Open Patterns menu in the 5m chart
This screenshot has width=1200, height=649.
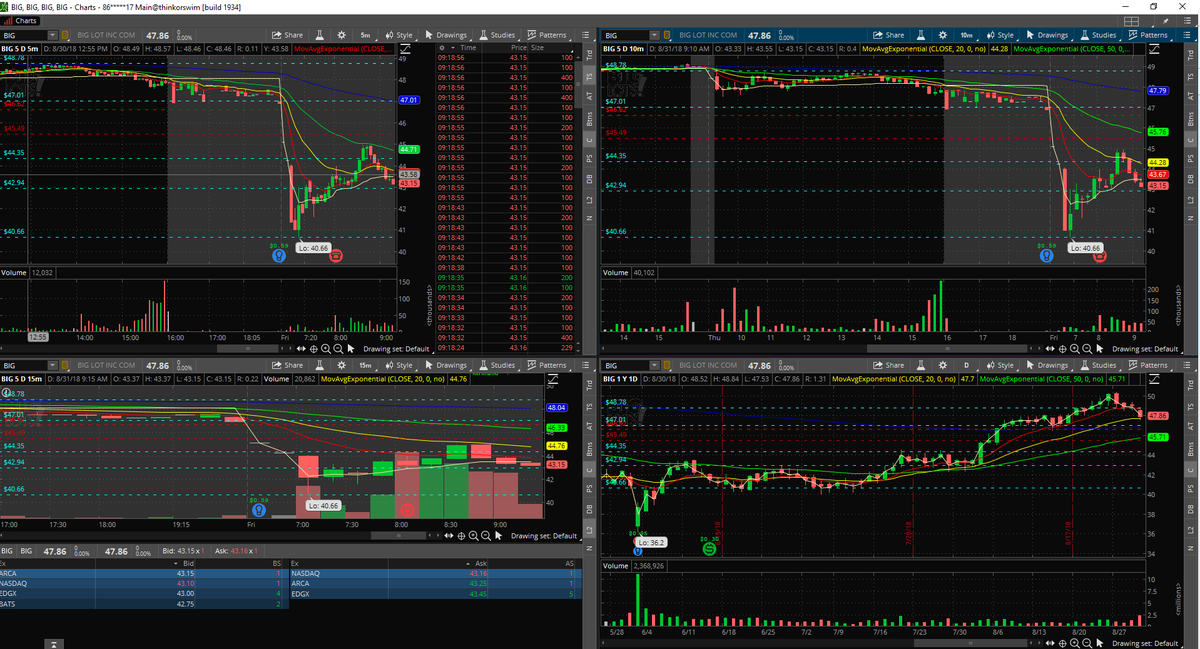tap(548, 35)
